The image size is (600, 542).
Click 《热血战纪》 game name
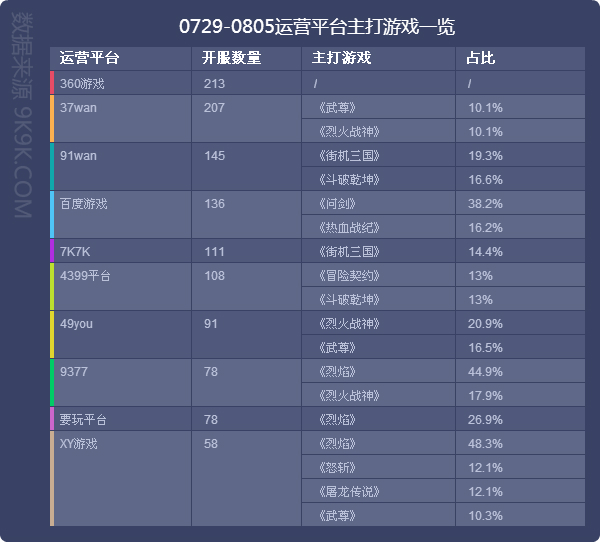tap(349, 228)
